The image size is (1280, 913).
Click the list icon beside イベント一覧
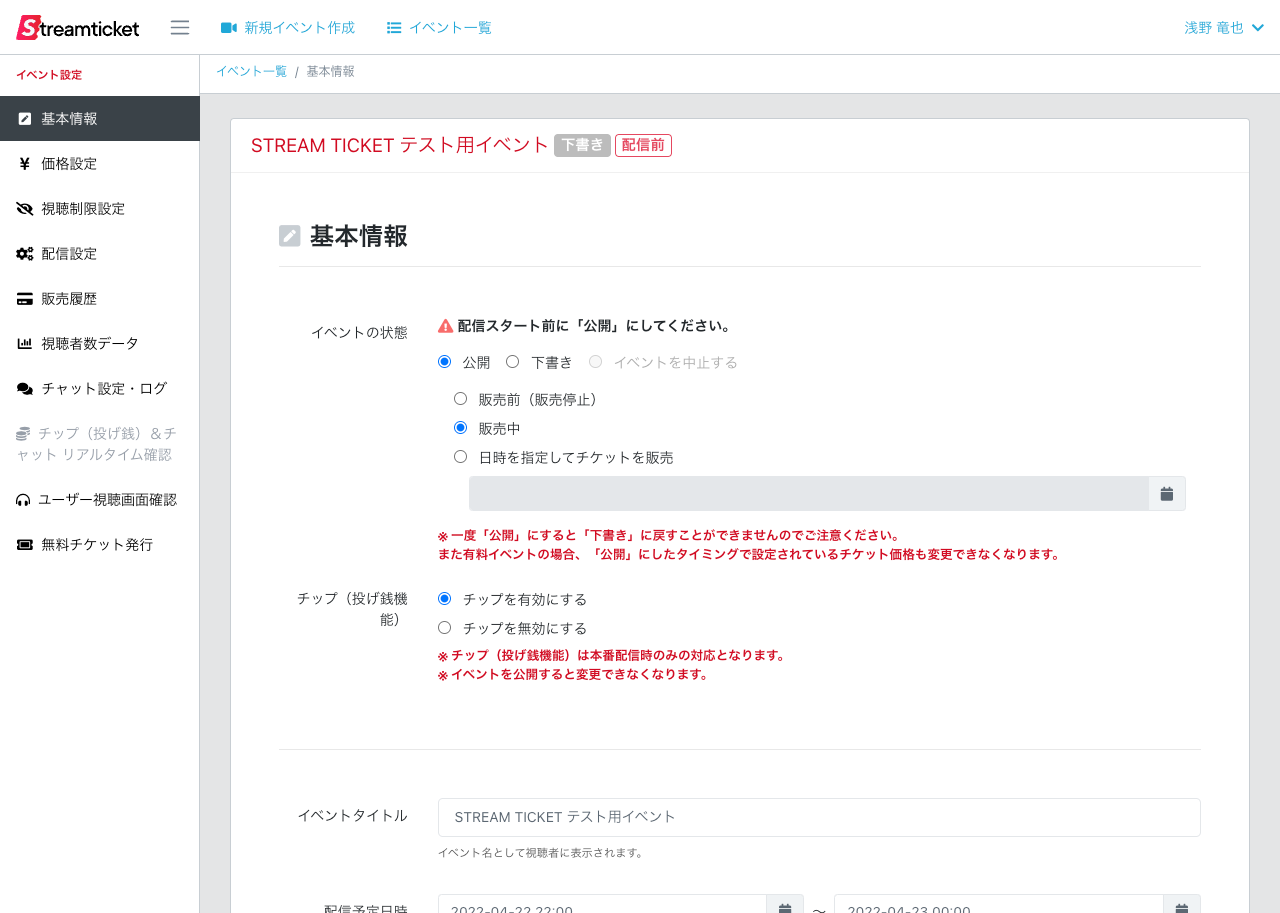point(394,28)
